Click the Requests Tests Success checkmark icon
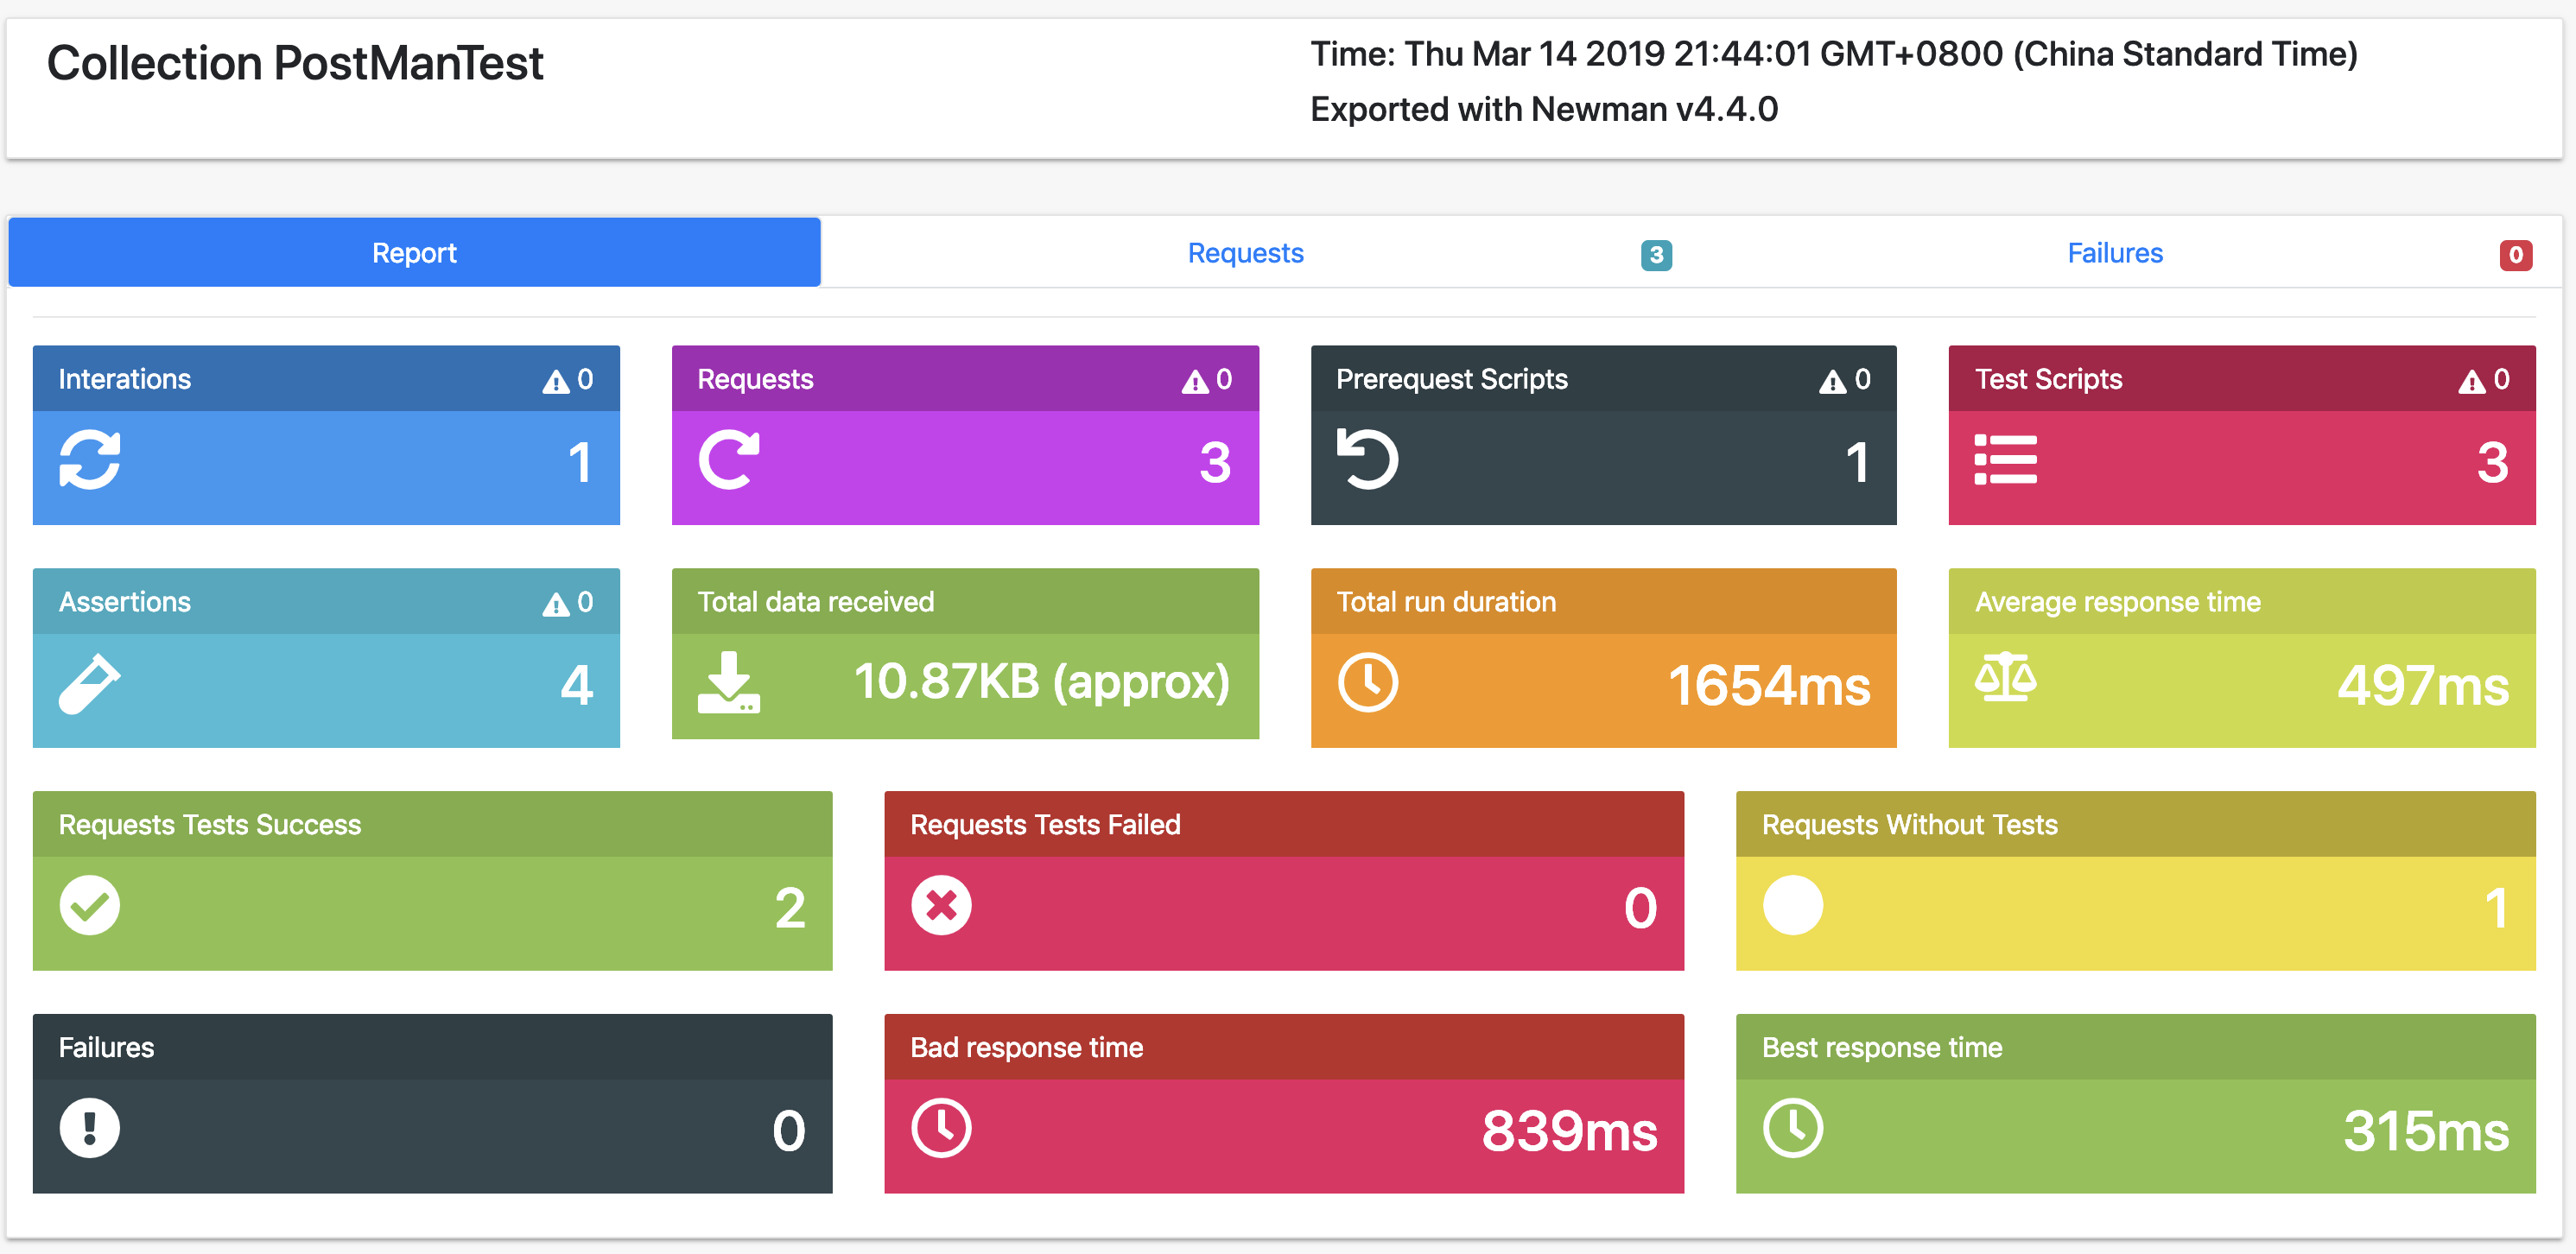2576x1254 pixels. pos(90,906)
